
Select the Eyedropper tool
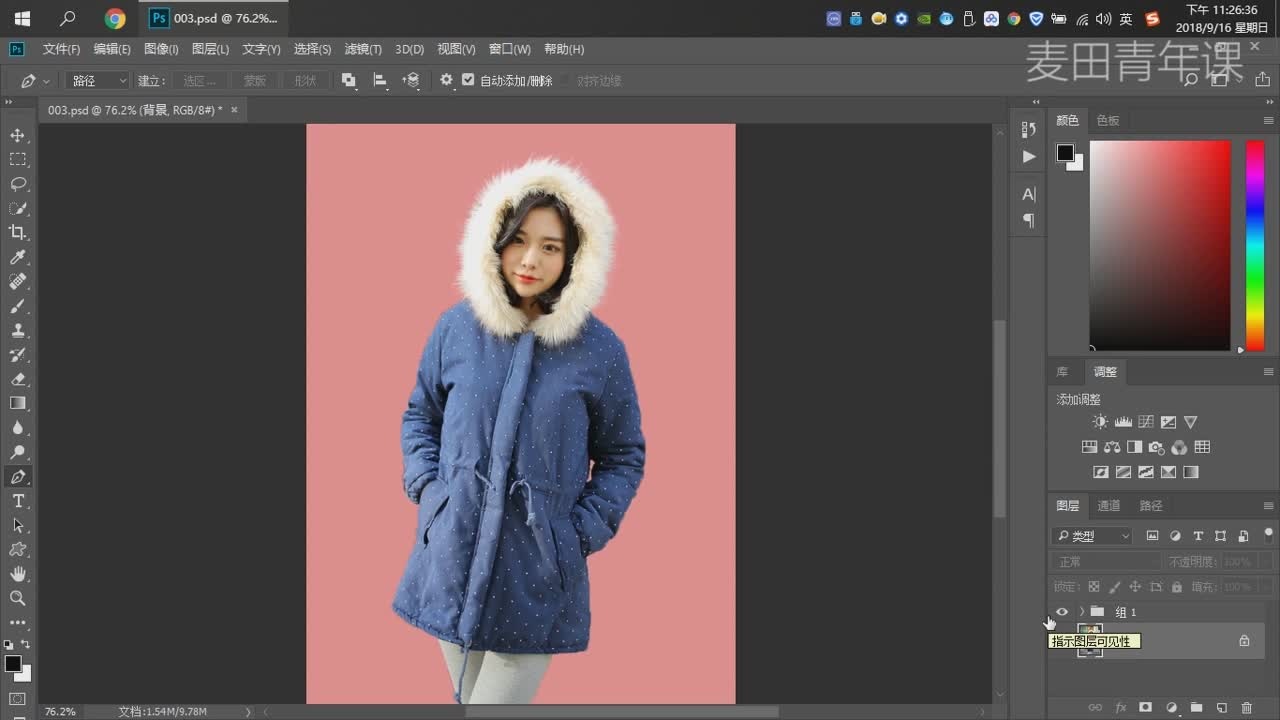coord(18,257)
